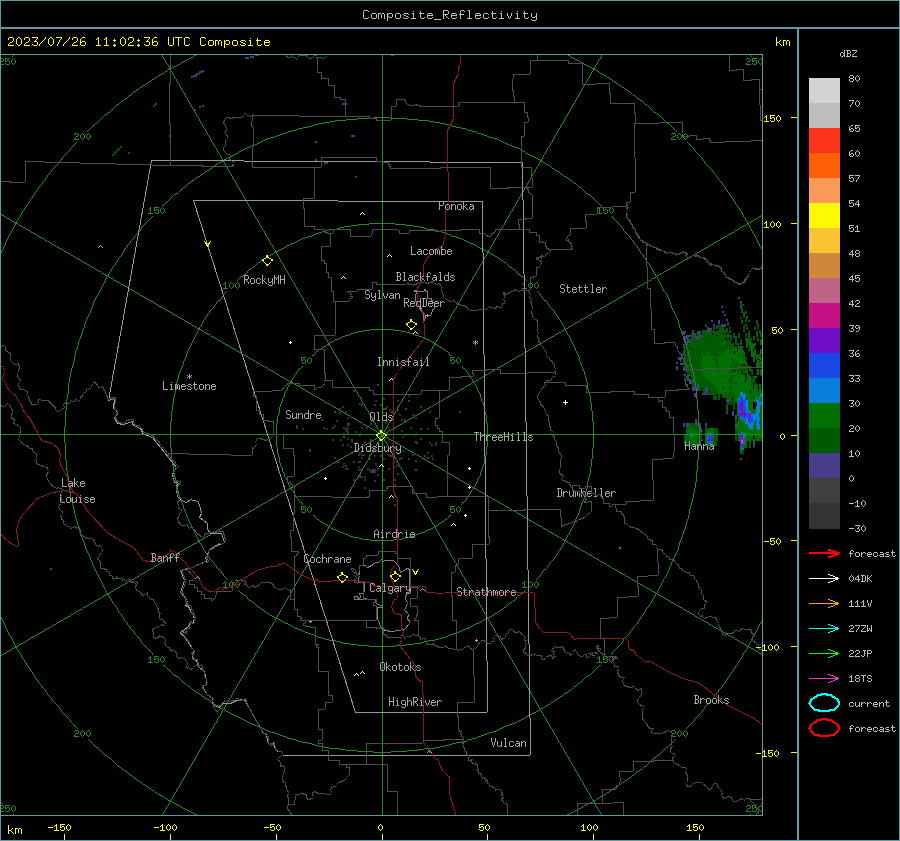This screenshot has height=841, width=900.
Task: Click the yellow diamond marker near Cochrane
Action: pyautogui.click(x=342, y=577)
